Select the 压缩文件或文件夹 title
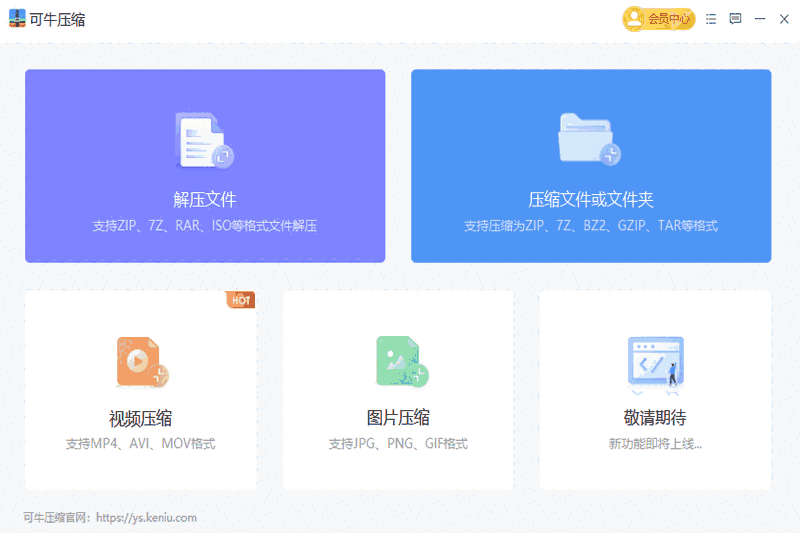Screen dimensions: 800x533 pos(591,199)
